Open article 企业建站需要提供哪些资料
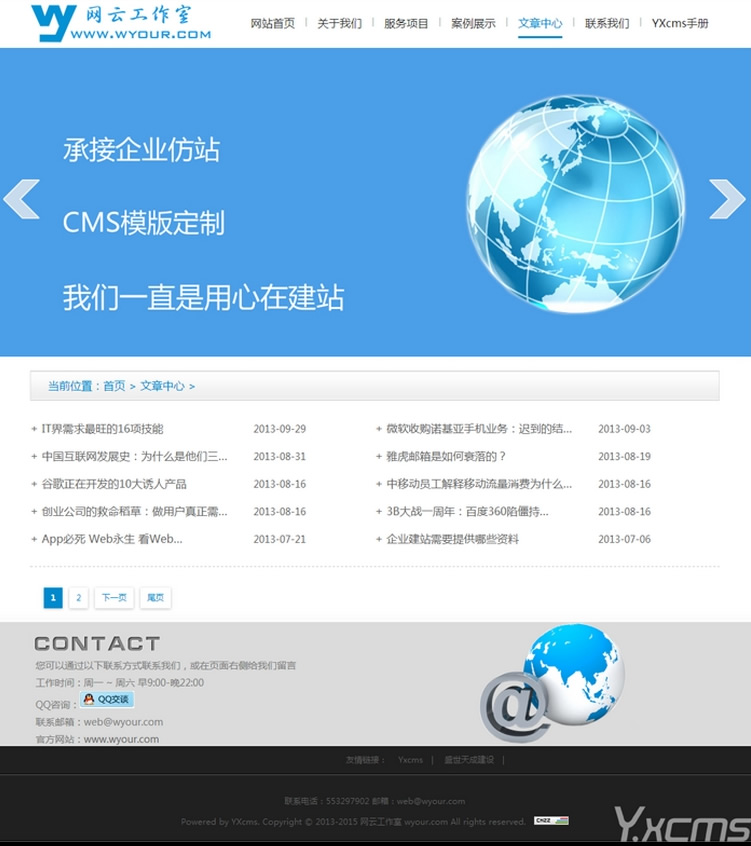Image resolution: width=751 pixels, height=846 pixels. tap(452, 539)
